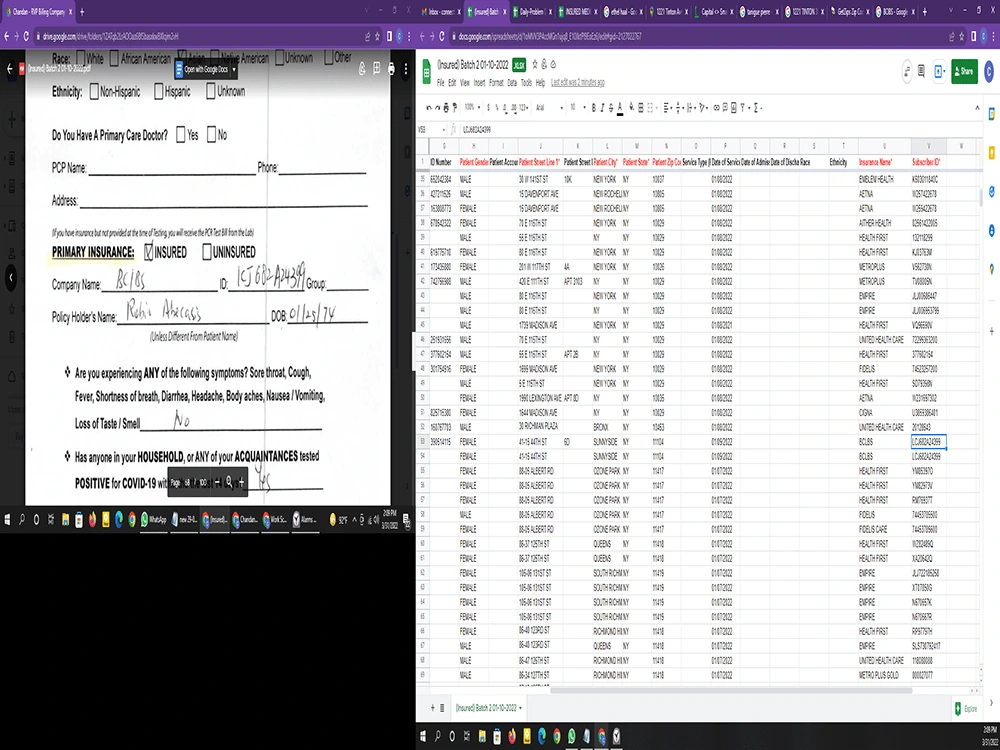Open the Format menu in Sheets
The height and width of the screenshot is (750, 1000).
coord(496,83)
